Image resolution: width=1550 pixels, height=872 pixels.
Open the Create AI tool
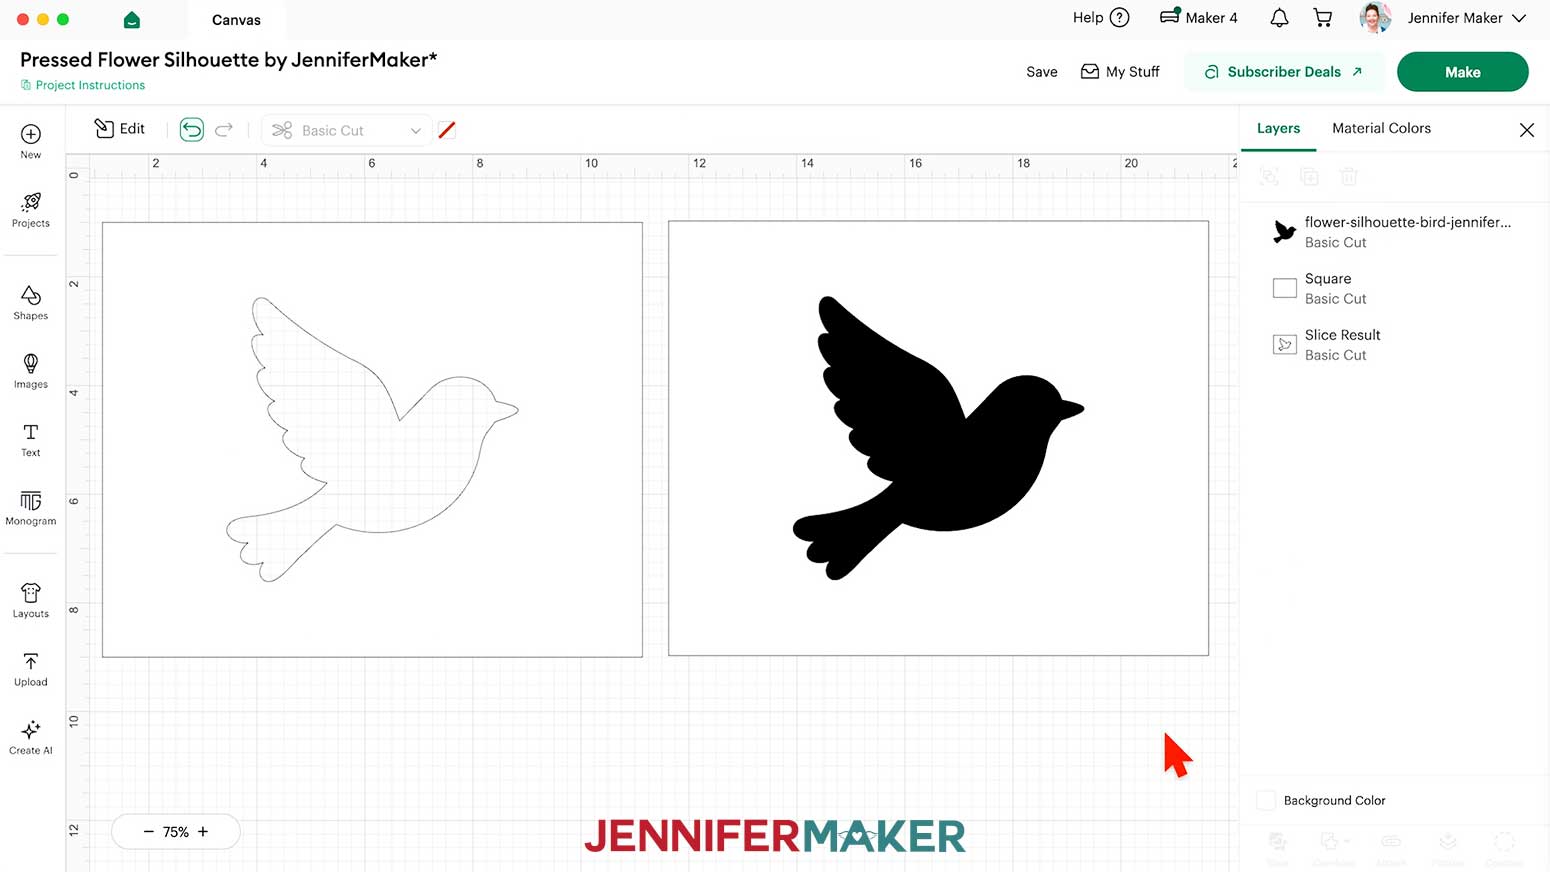click(31, 737)
